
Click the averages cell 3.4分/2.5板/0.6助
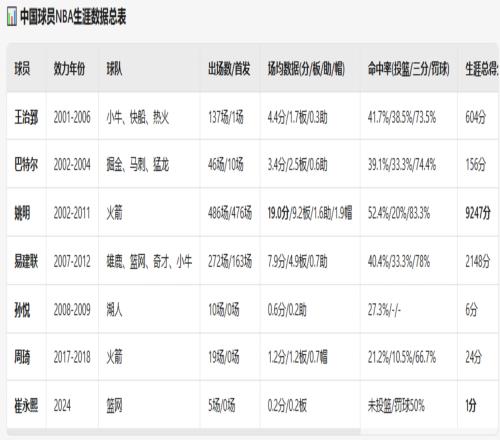298,165
